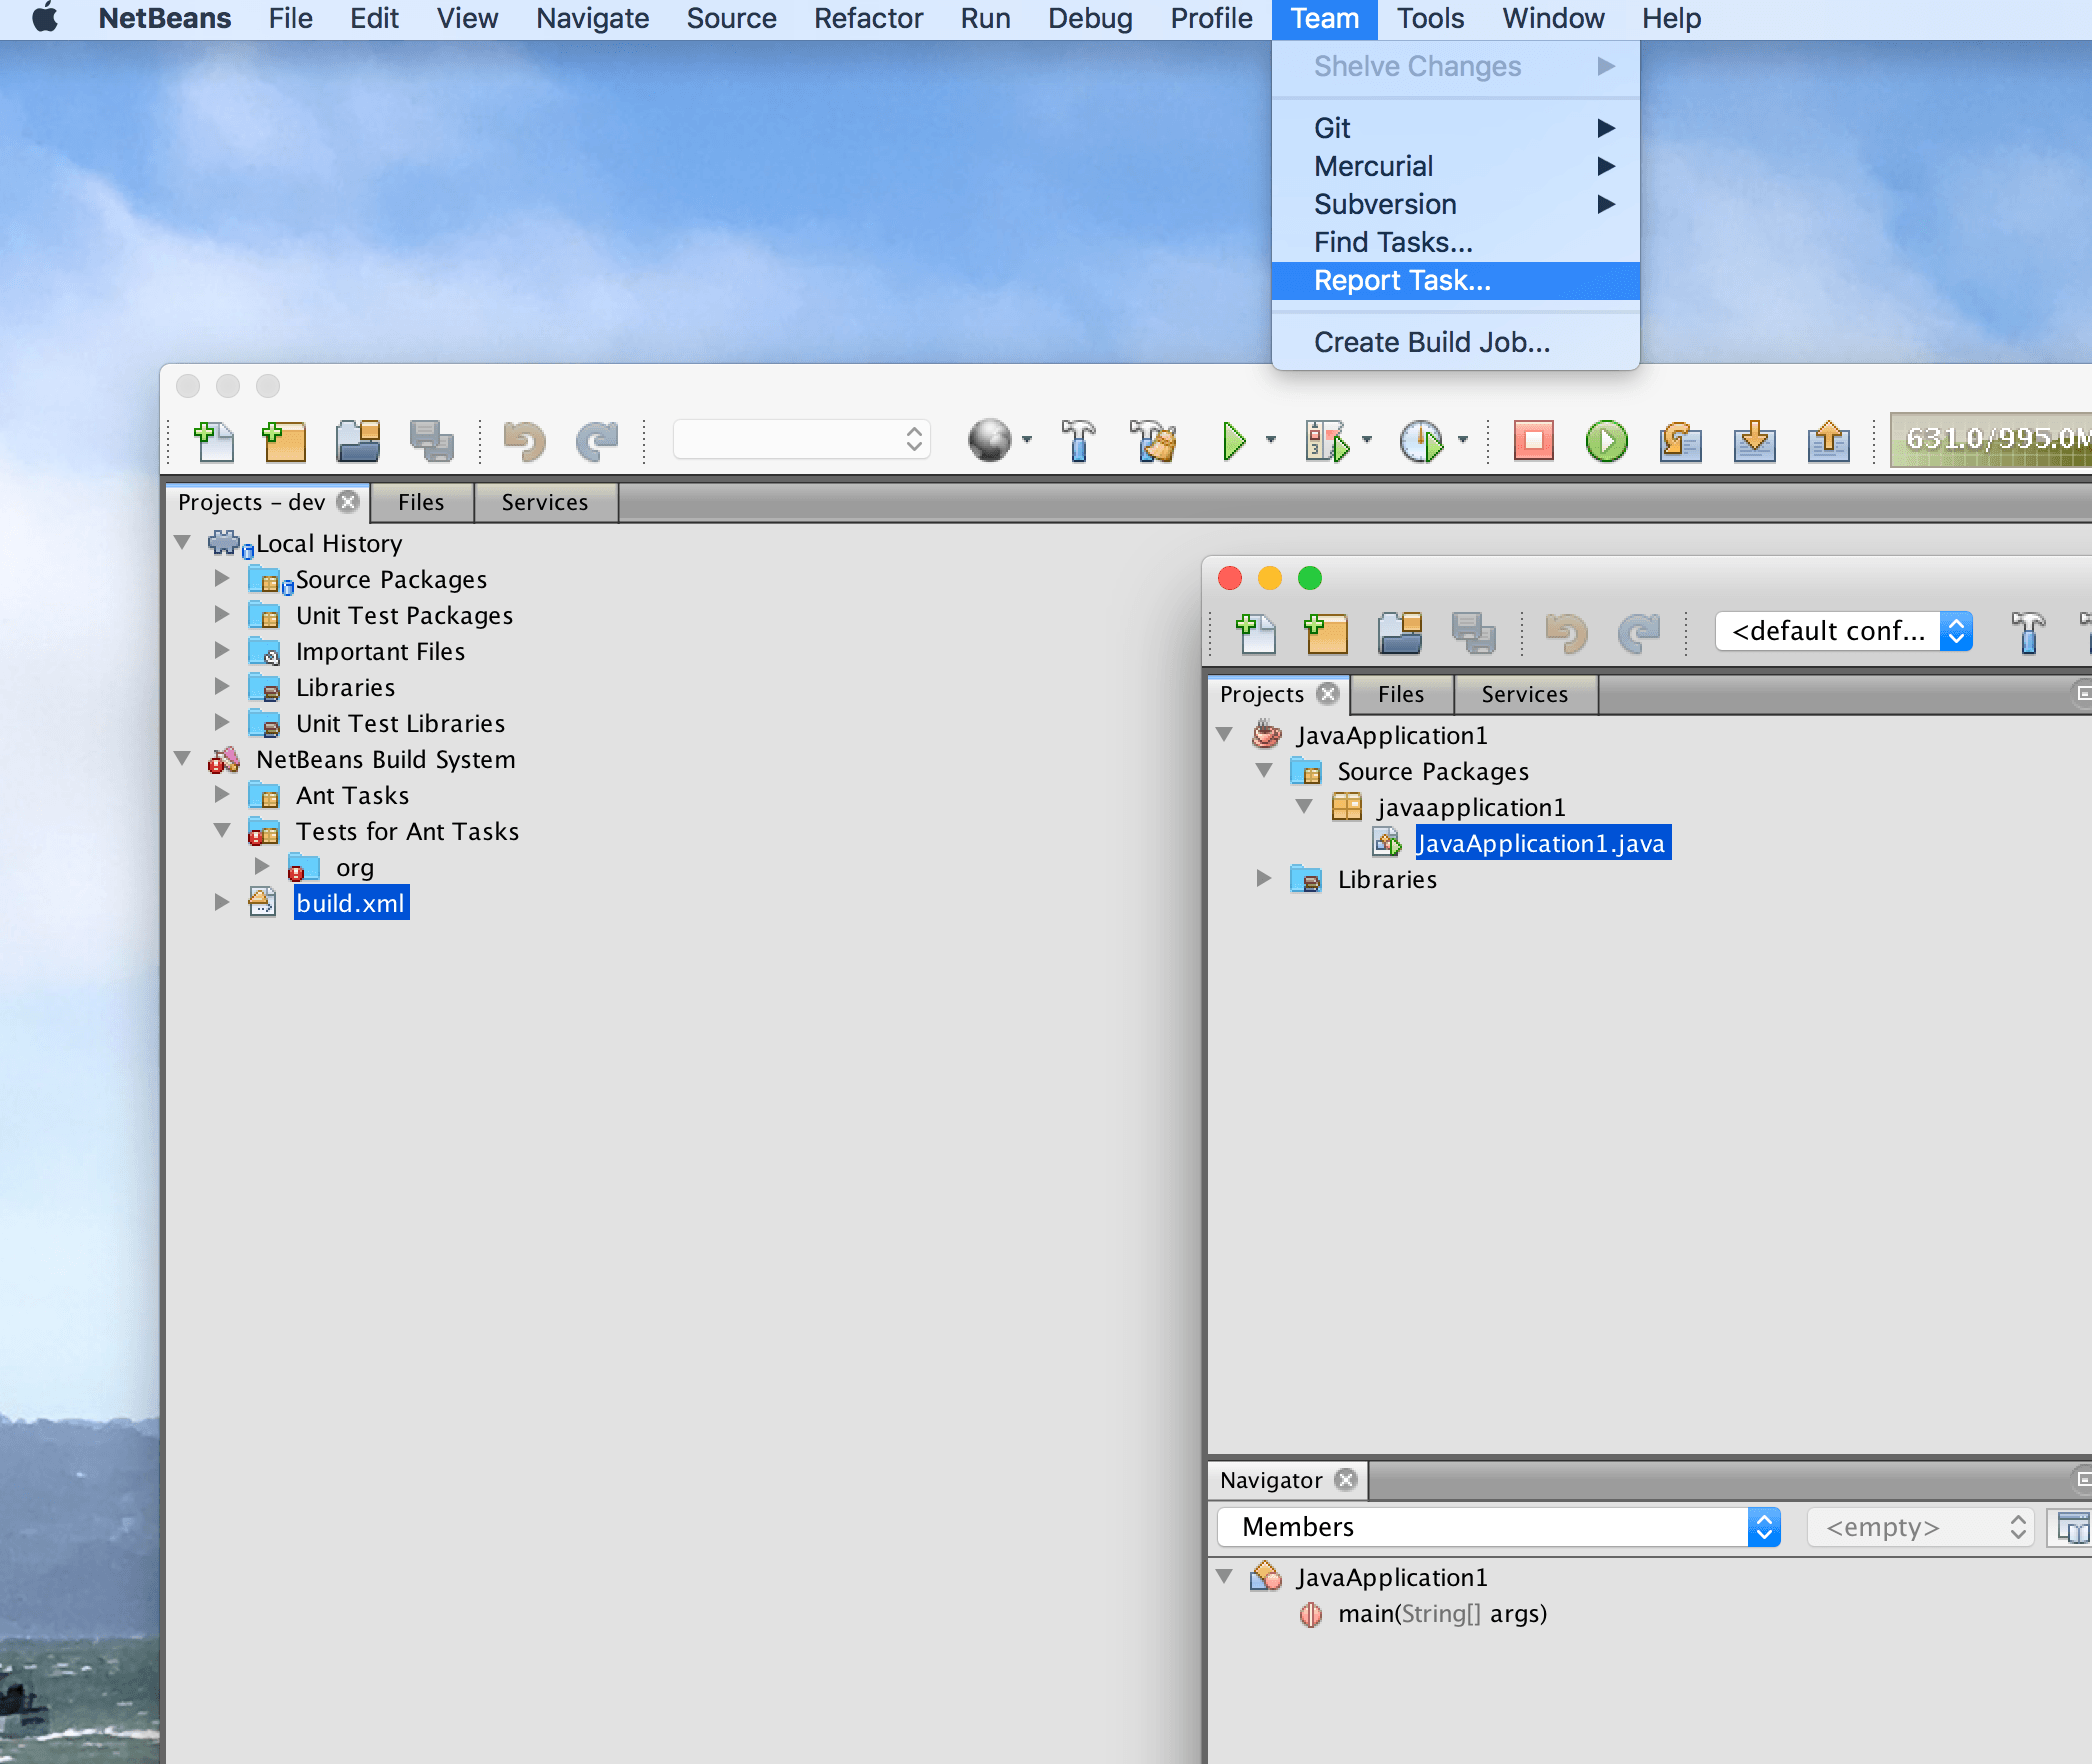This screenshot has width=2092, height=1764.
Task: Click the New Project toolbar icon
Action: 284,441
